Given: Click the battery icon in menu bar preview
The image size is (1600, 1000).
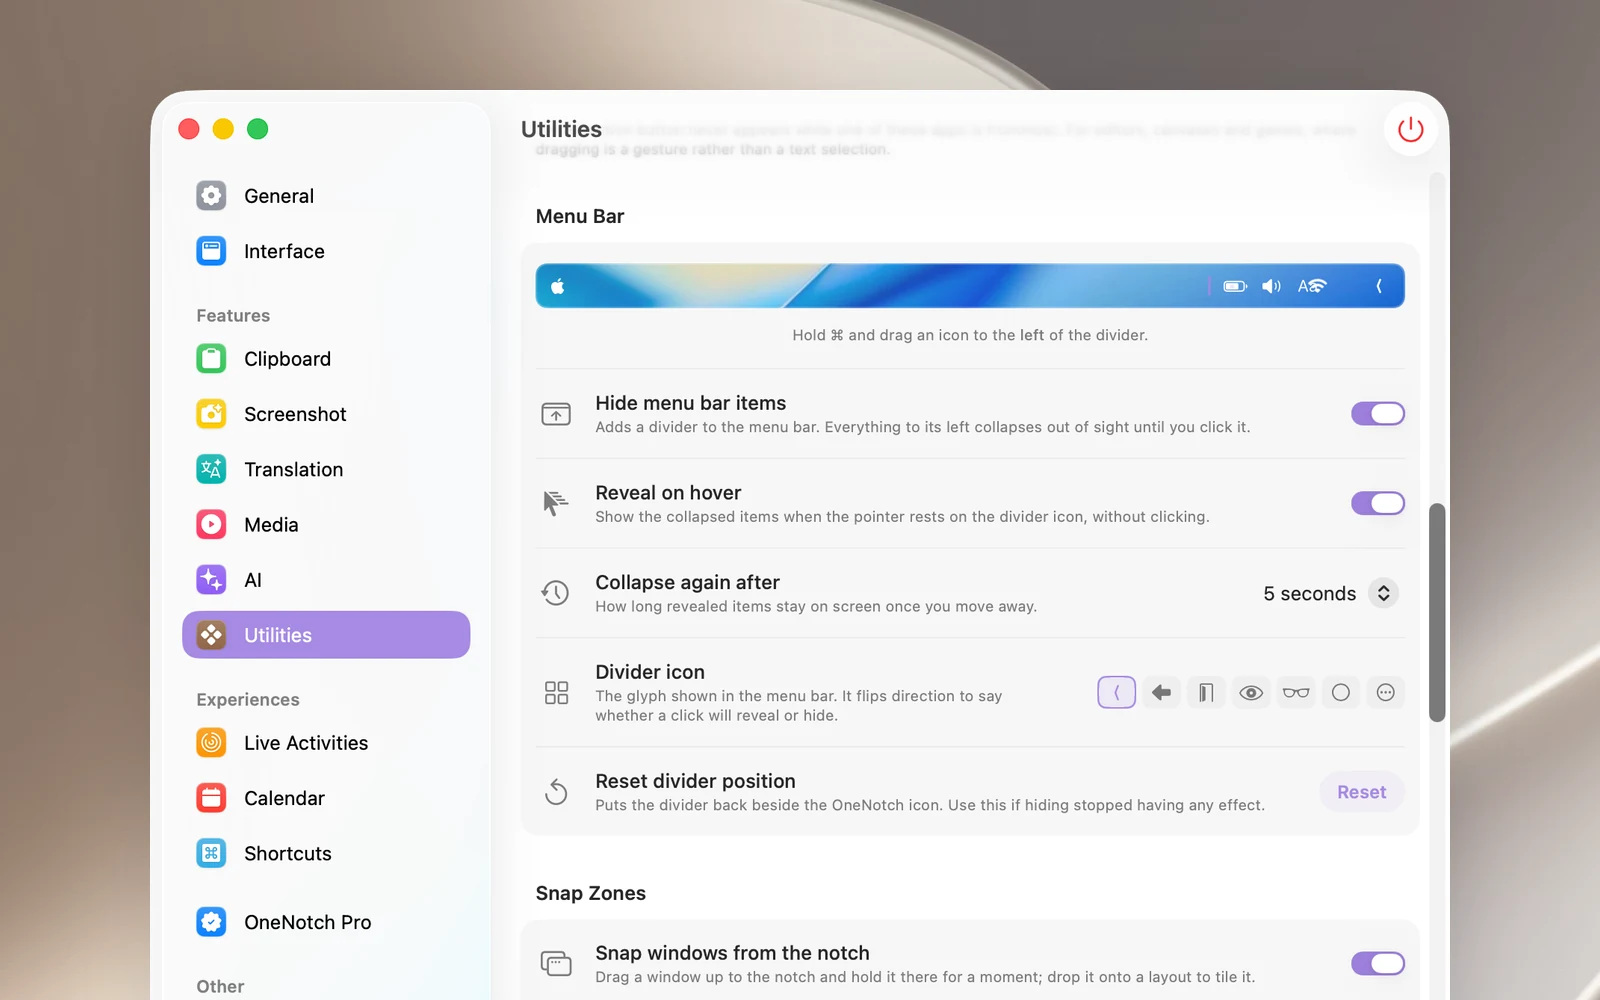Looking at the screenshot, I should click(x=1235, y=286).
